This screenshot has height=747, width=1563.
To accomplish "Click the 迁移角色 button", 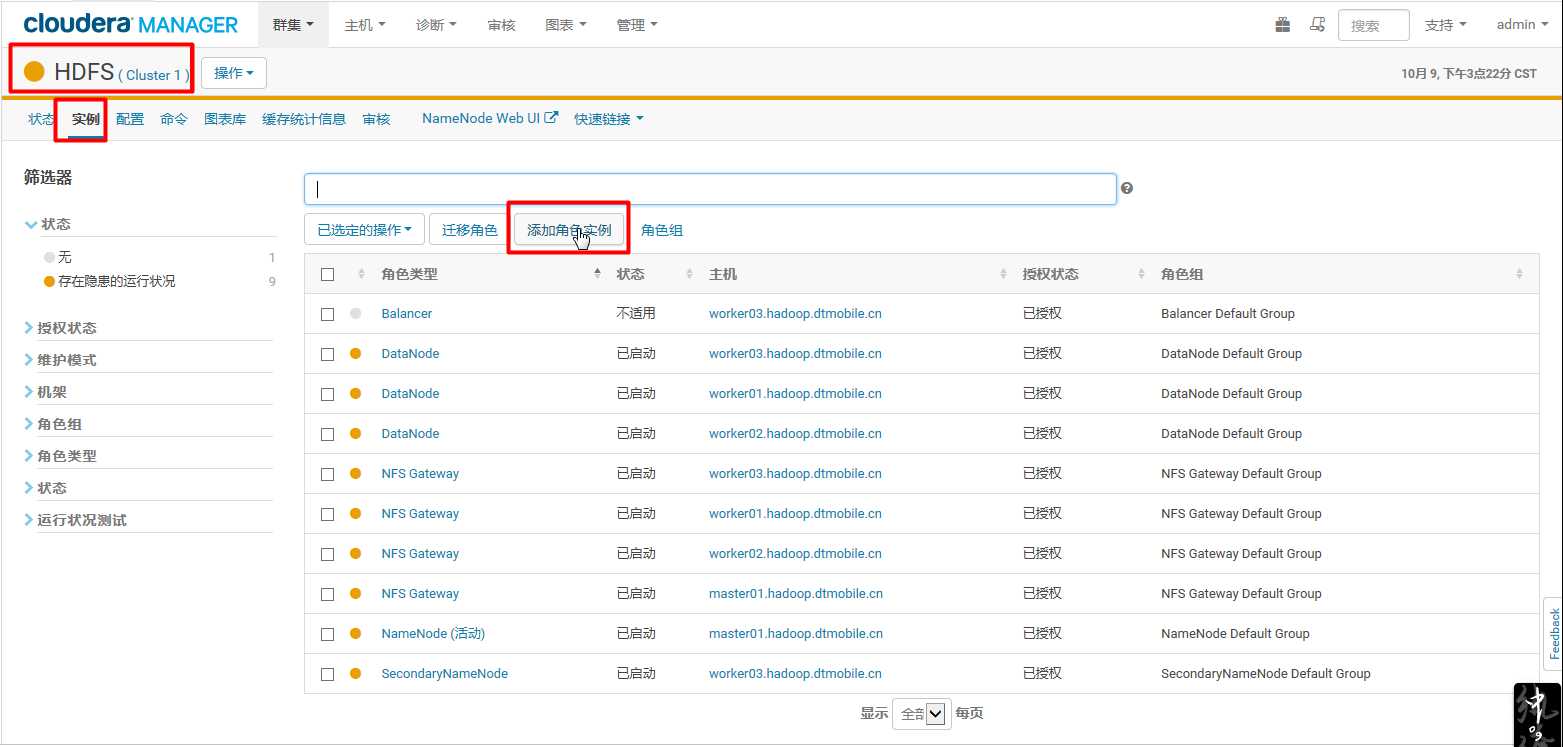I will coord(470,230).
